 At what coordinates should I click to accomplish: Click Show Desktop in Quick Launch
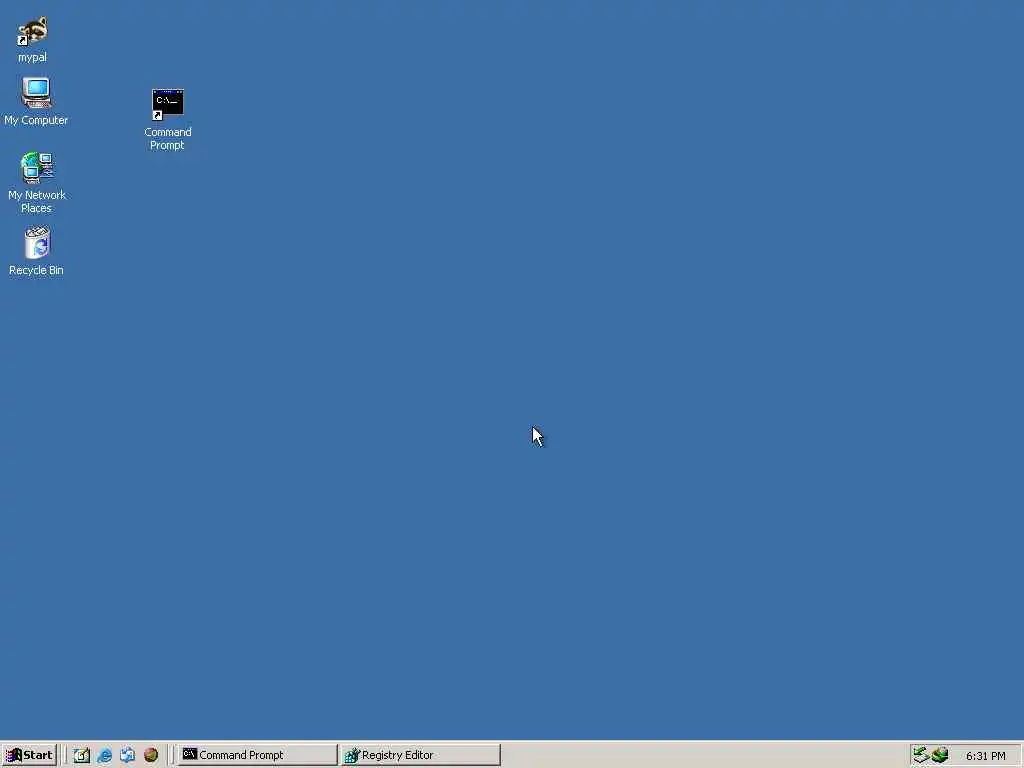pyautogui.click(x=81, y=755)
